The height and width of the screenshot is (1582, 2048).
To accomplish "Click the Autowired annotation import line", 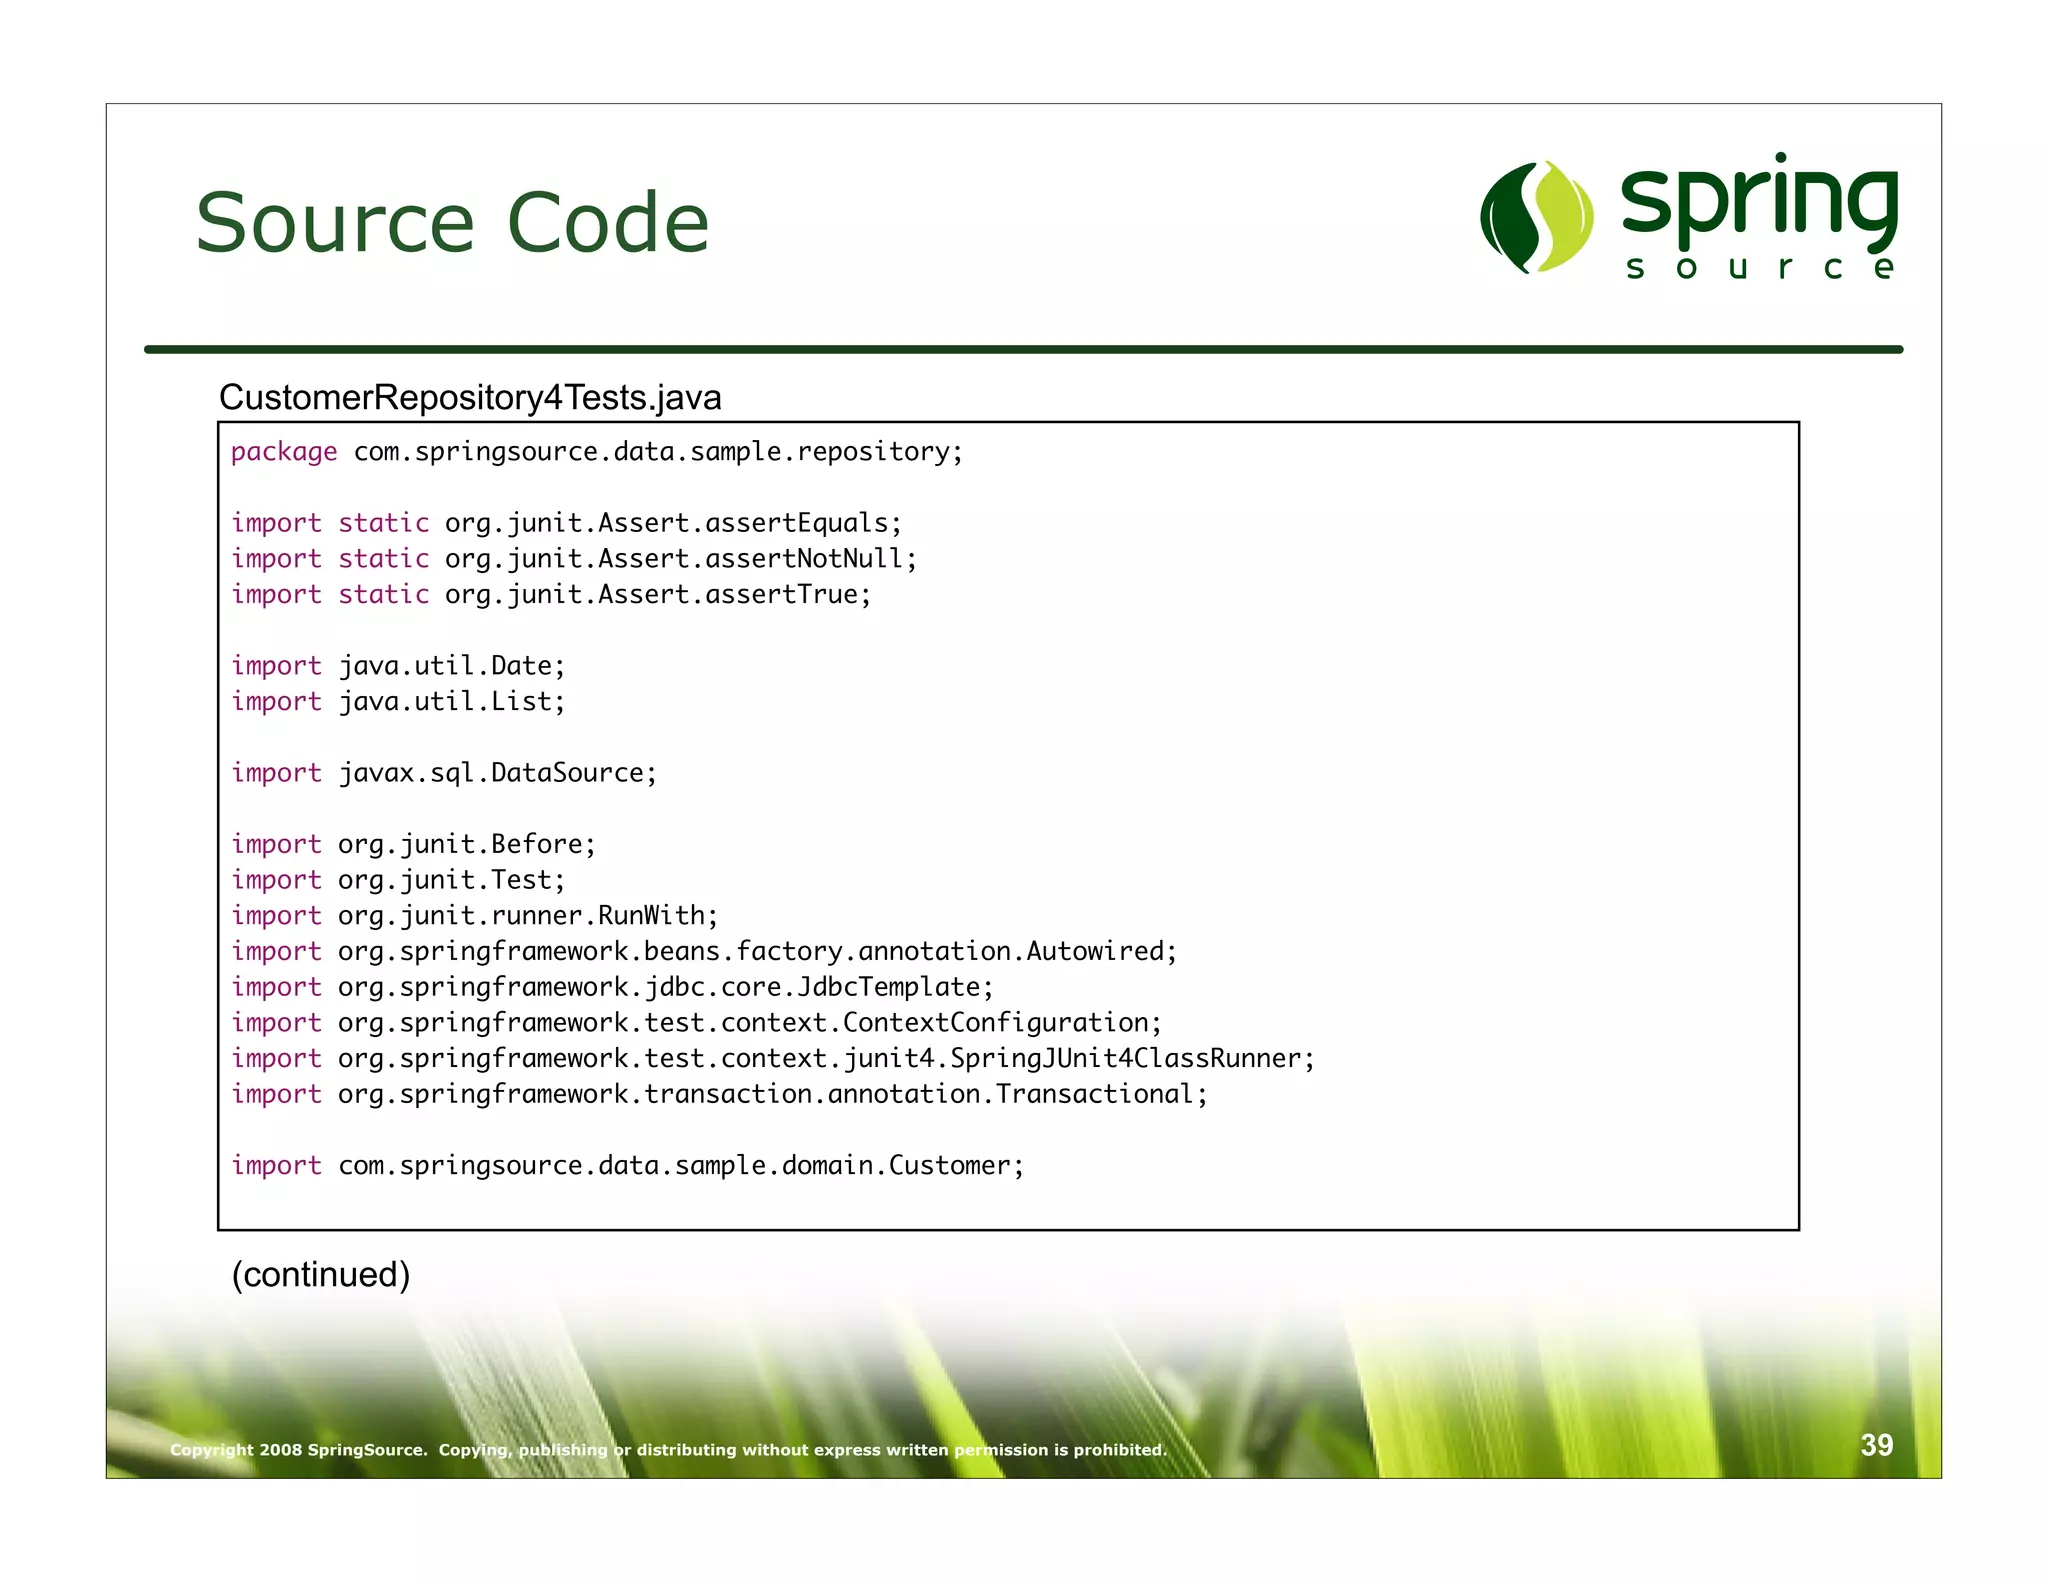I will 704,951.
